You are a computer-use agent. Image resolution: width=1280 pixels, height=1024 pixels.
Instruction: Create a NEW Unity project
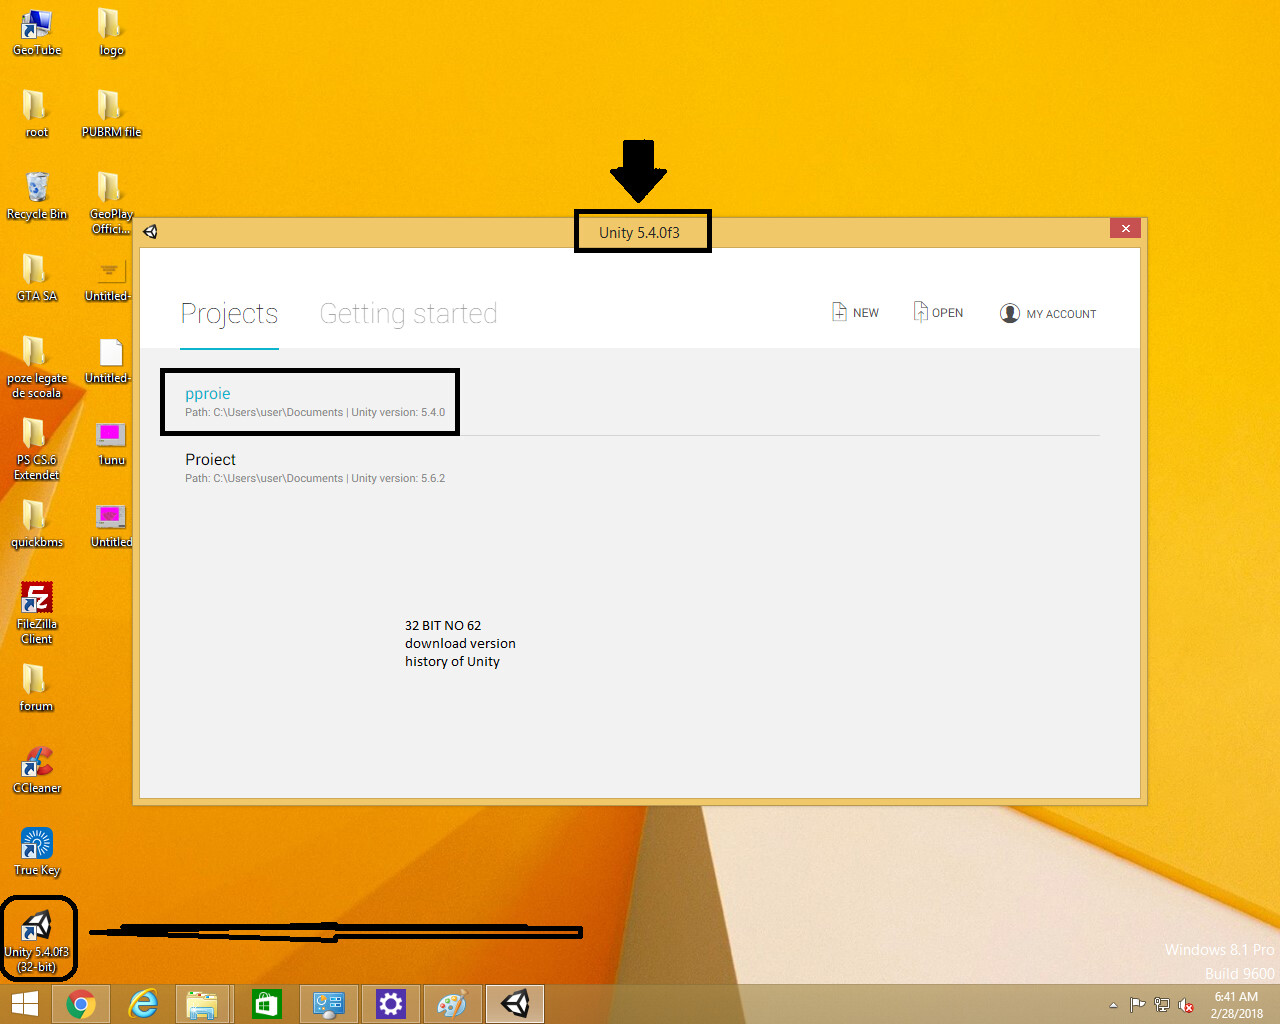tap(855, 312)
